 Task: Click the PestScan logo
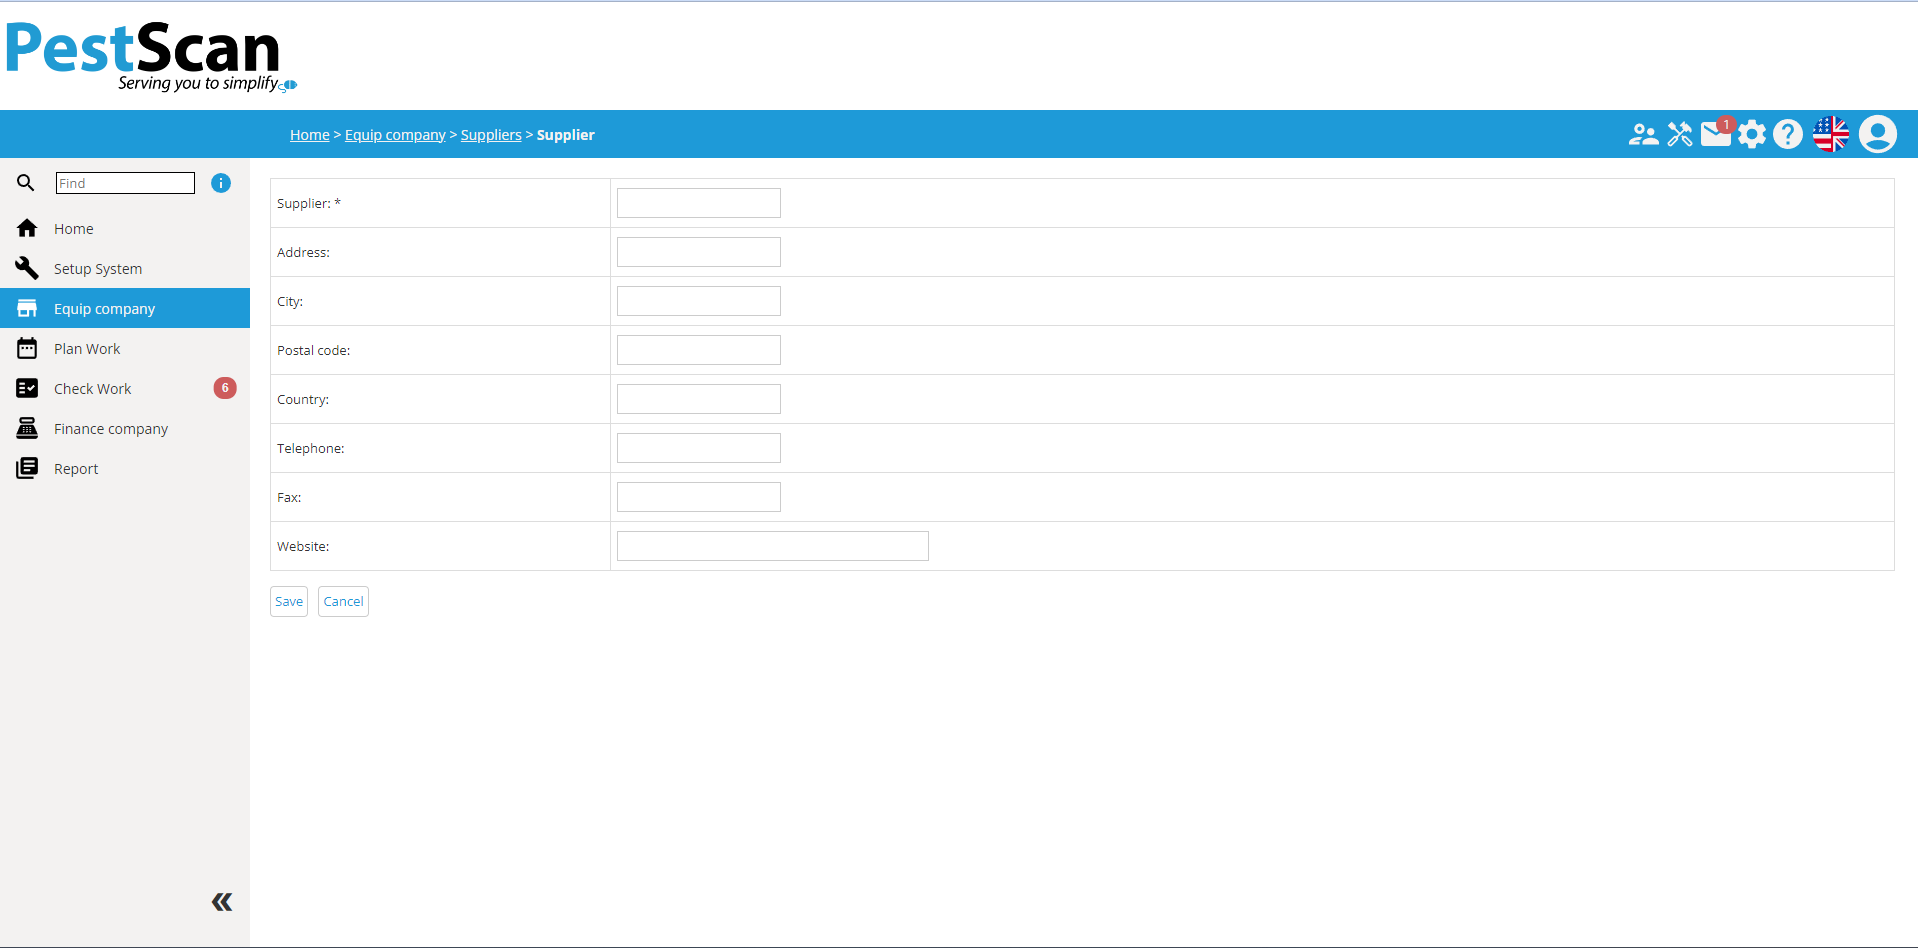(152, 56)
